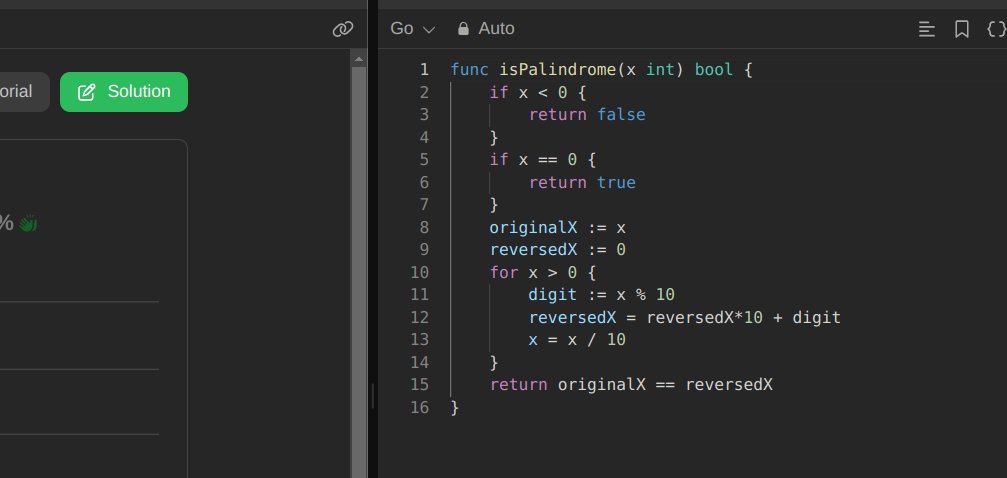The width and height of the screenshot is (1007, 478).
Task: Click 'if x == 0 {' on line 5
Action: pos(543,159)
